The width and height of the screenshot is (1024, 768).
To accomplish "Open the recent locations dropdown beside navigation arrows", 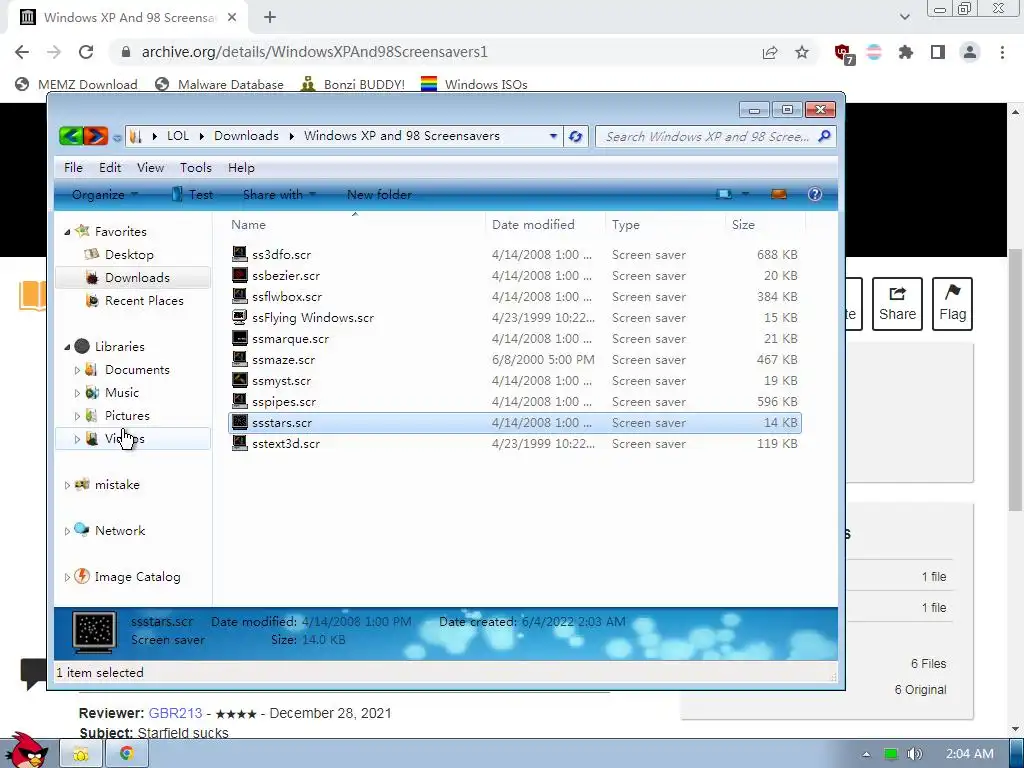I will click(x=117, y=137).
